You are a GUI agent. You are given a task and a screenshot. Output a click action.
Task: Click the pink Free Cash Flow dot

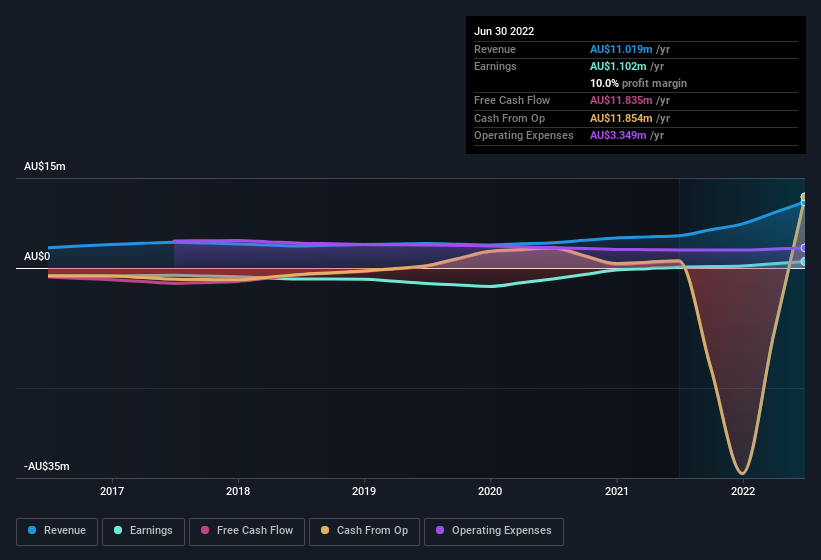(205, 530)
